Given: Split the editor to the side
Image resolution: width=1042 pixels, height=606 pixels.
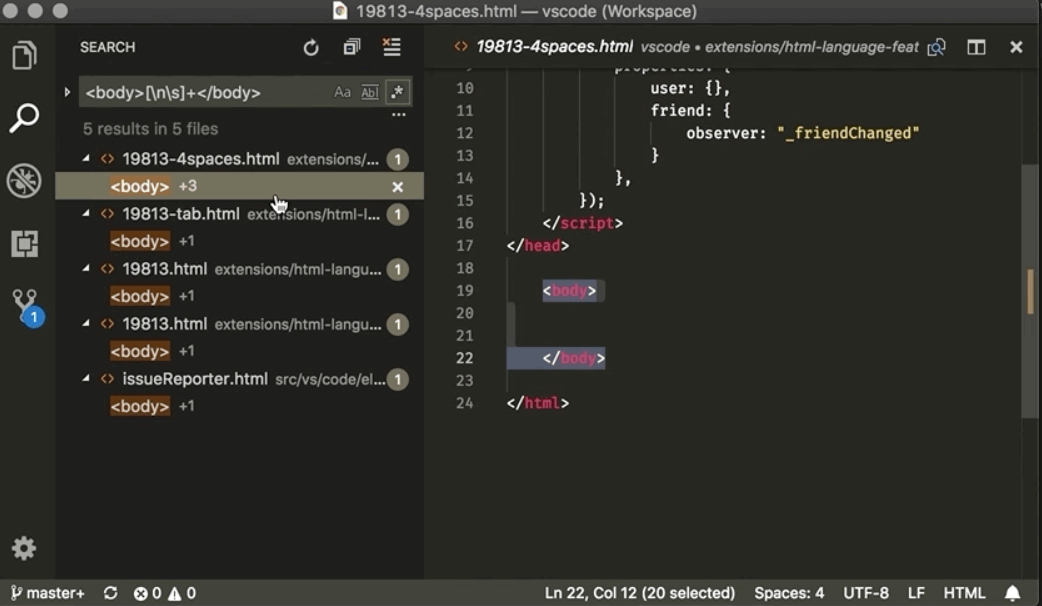Looking at the screenshot, I should (x=976, y=47).
